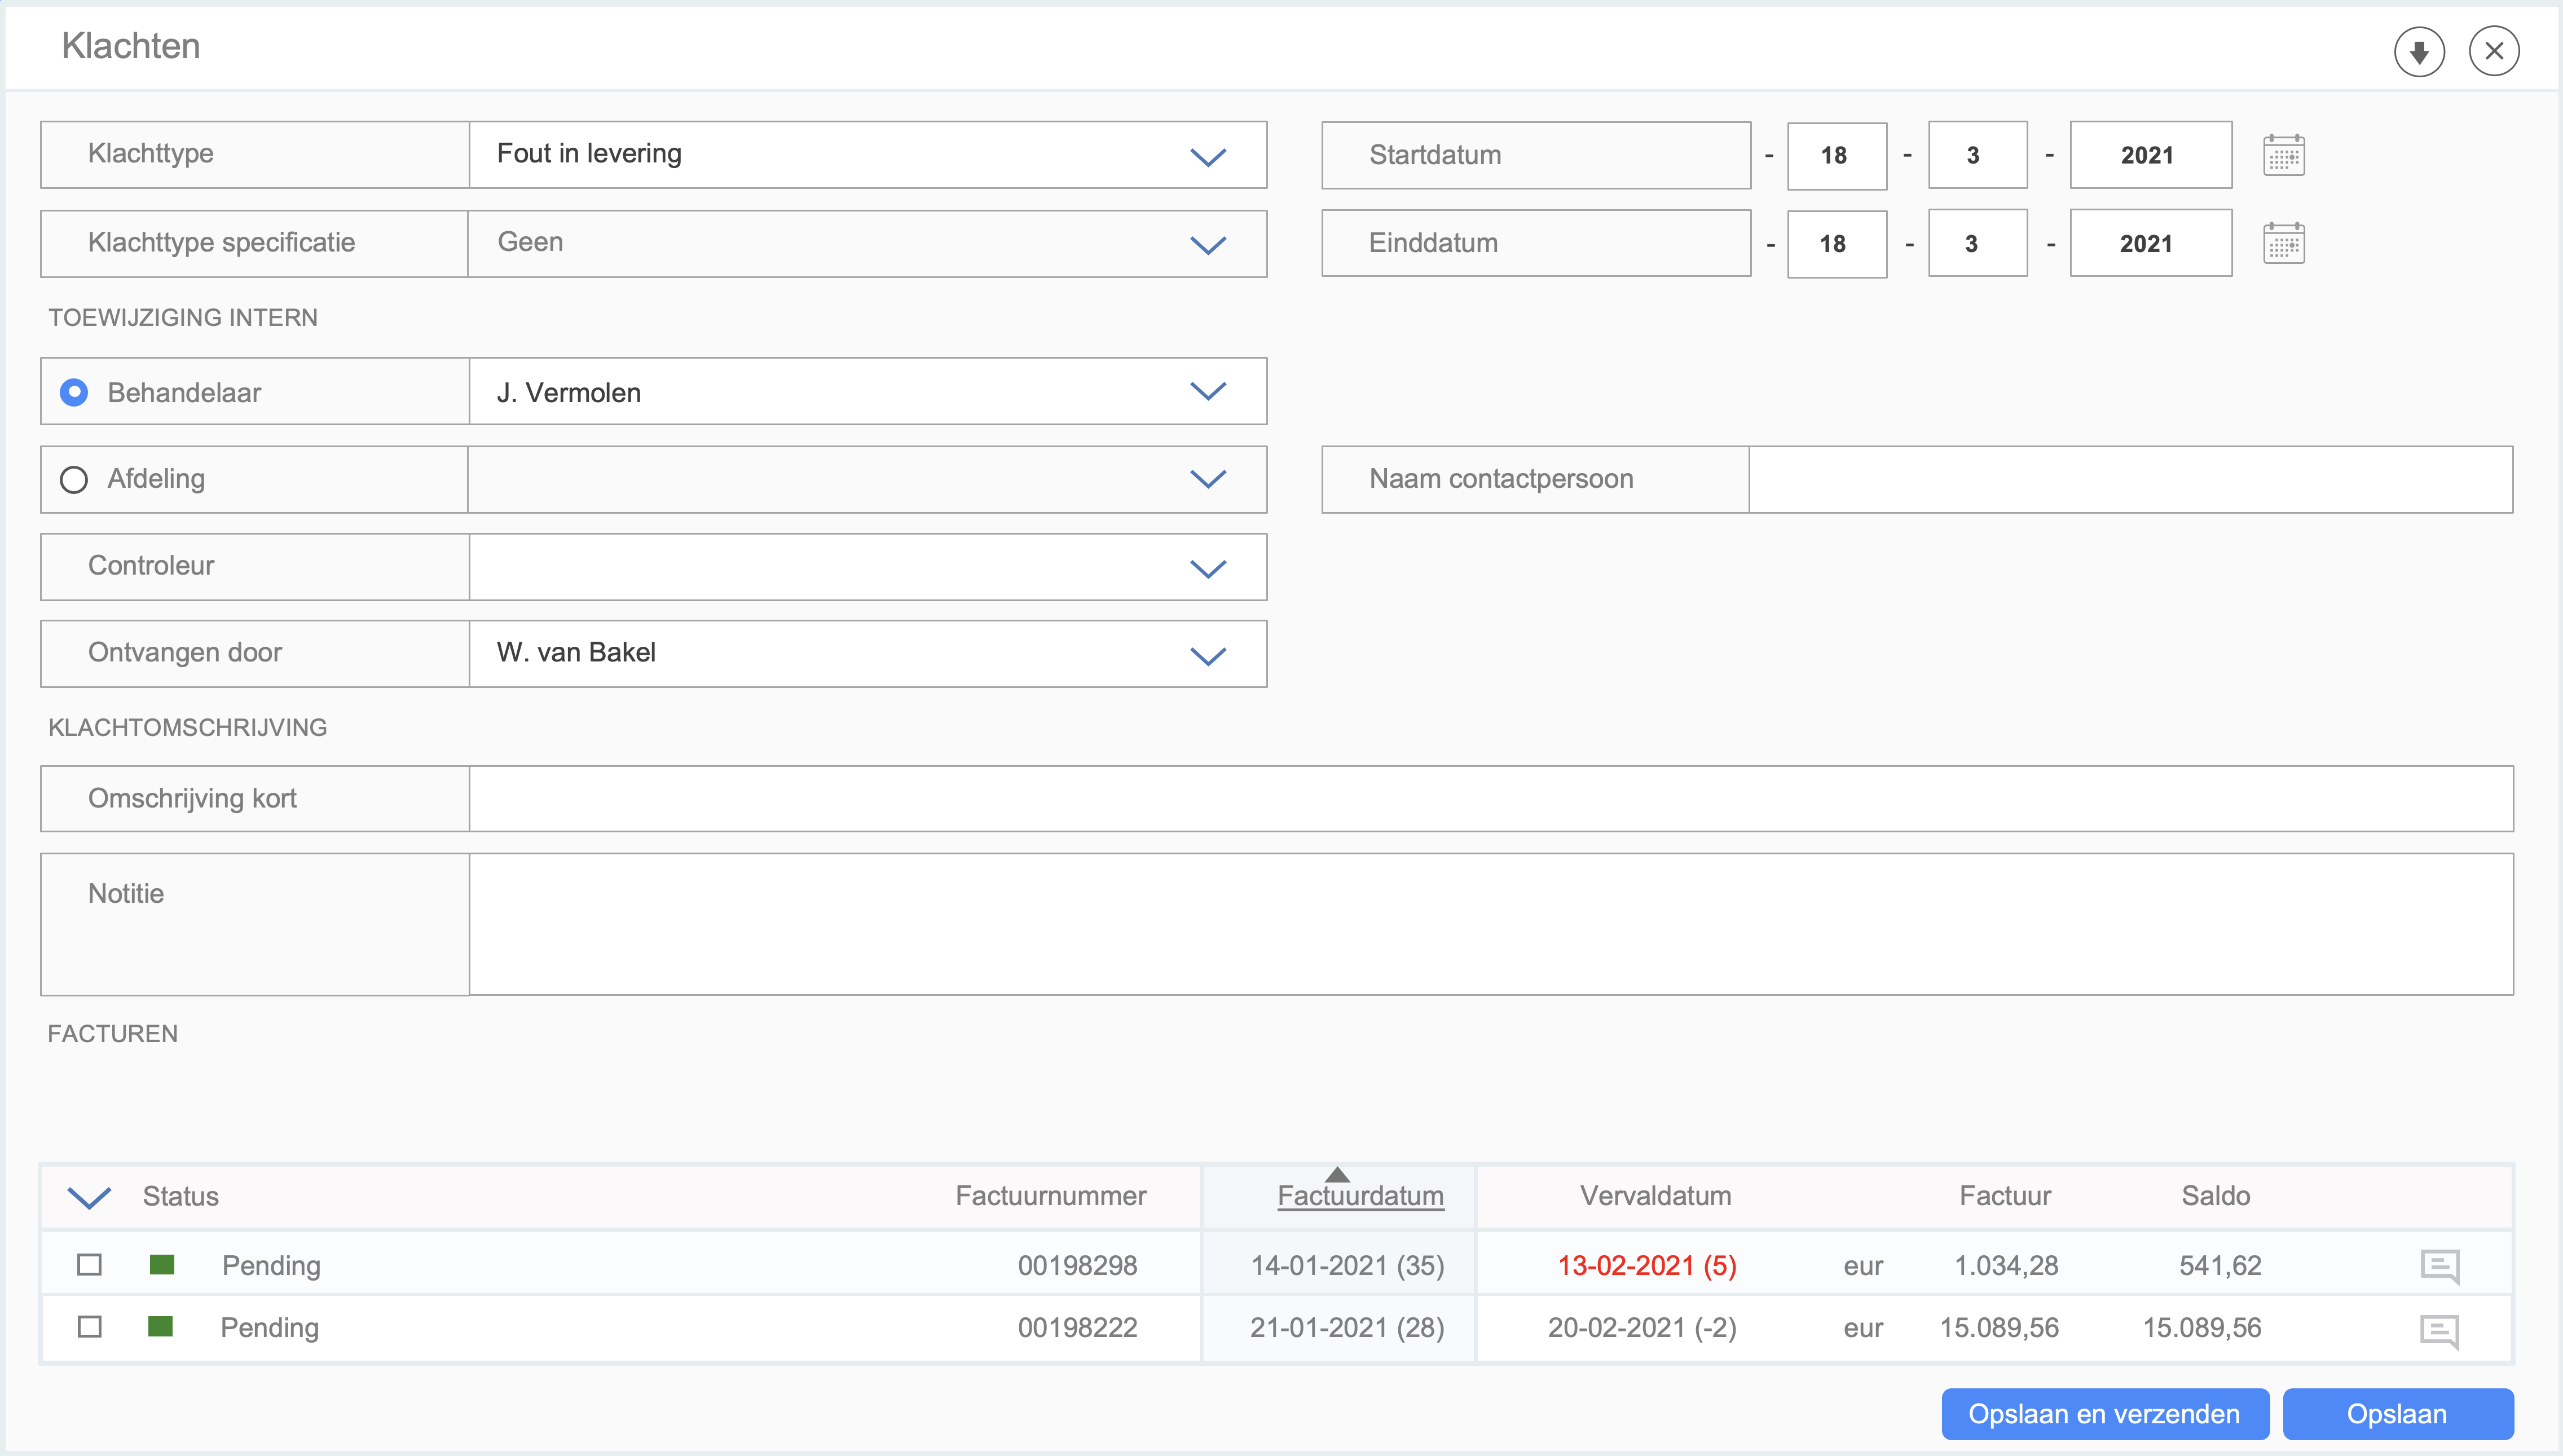Tick the checkbox for invoice 00198222

pos(90,1327)
